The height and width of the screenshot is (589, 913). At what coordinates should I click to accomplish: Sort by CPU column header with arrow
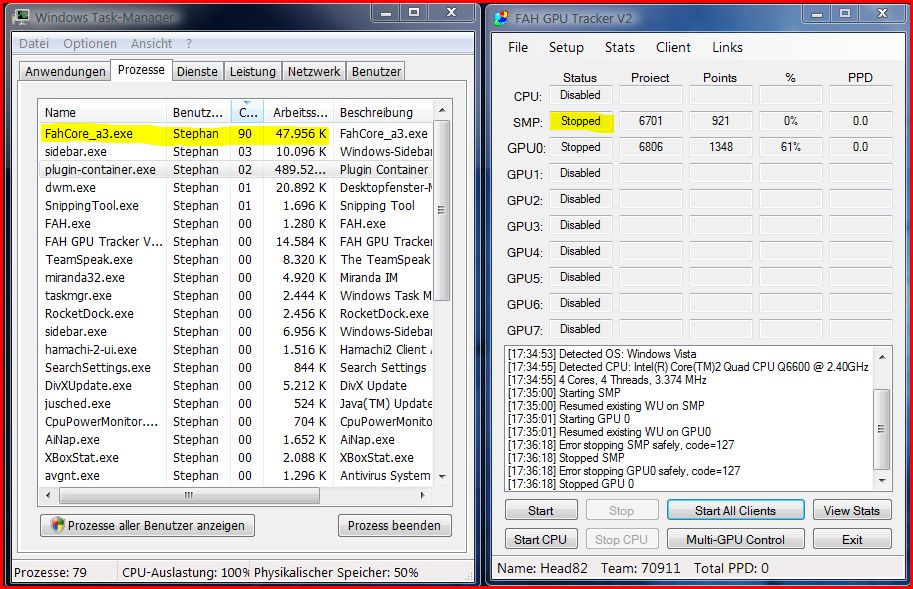(x=247, y=112)
